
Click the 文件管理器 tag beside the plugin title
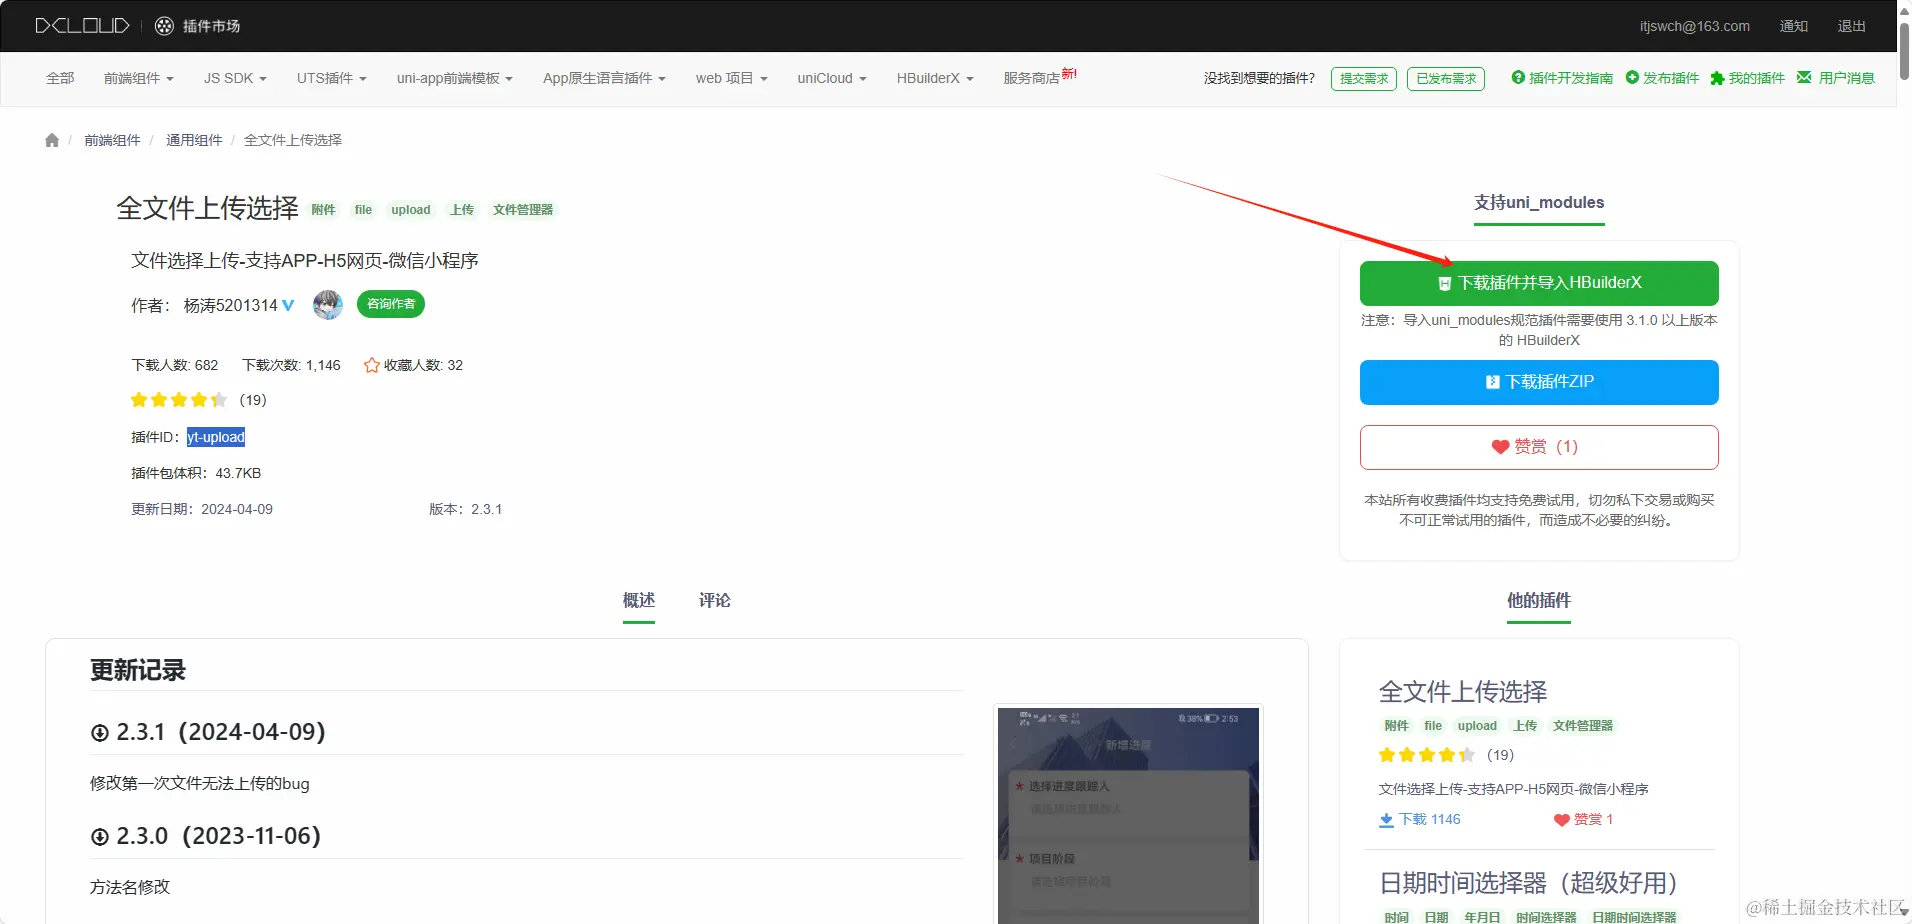tap(523, 210)
